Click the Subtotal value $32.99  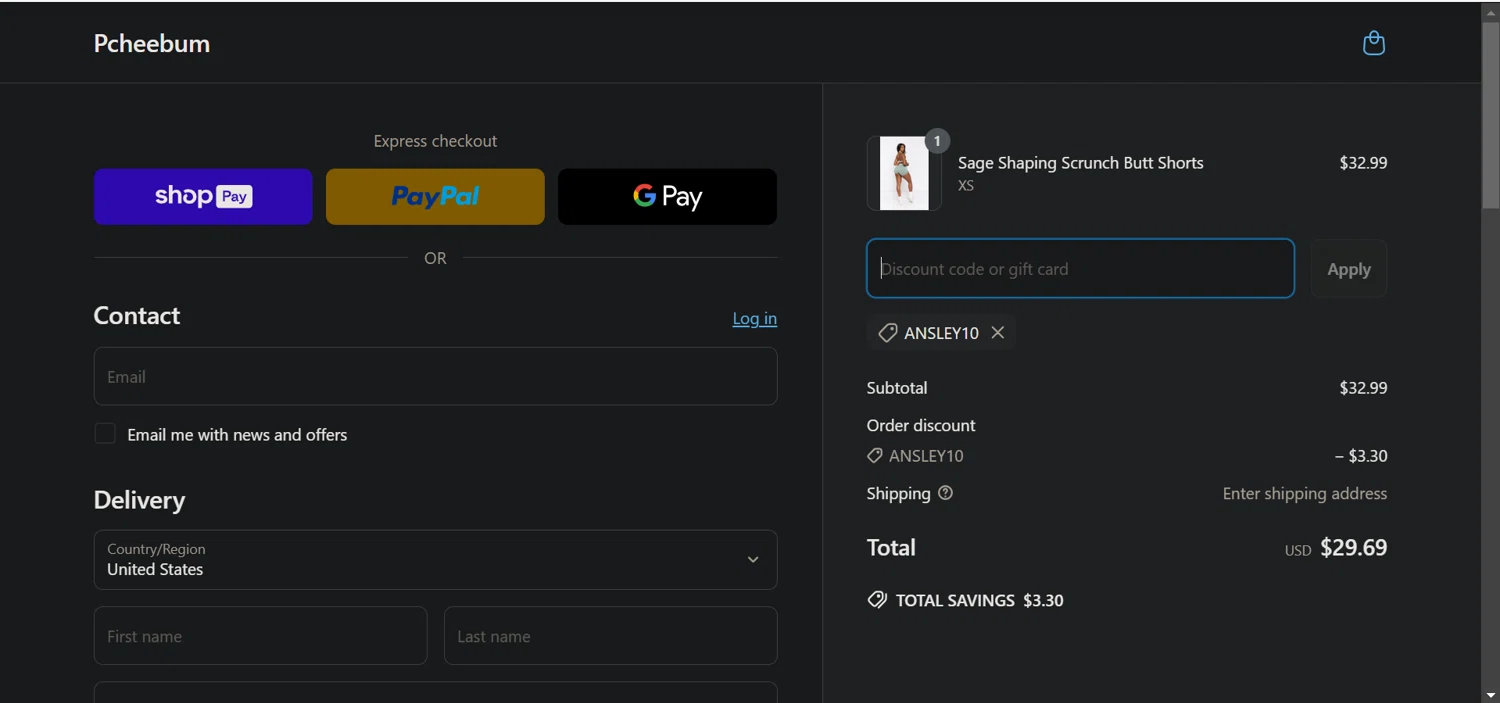pyautogui.click(x=1363, y=388)
